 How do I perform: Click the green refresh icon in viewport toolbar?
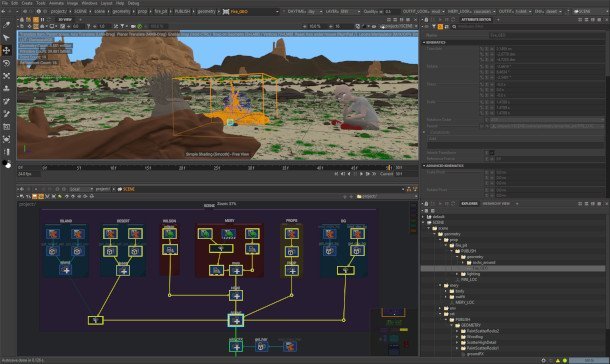[x=140, y=26]
